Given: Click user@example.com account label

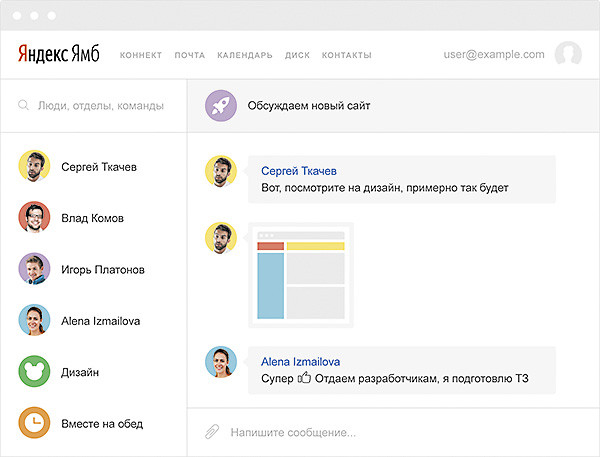Looking at the screenshot, I should click(x=494, y=55).
